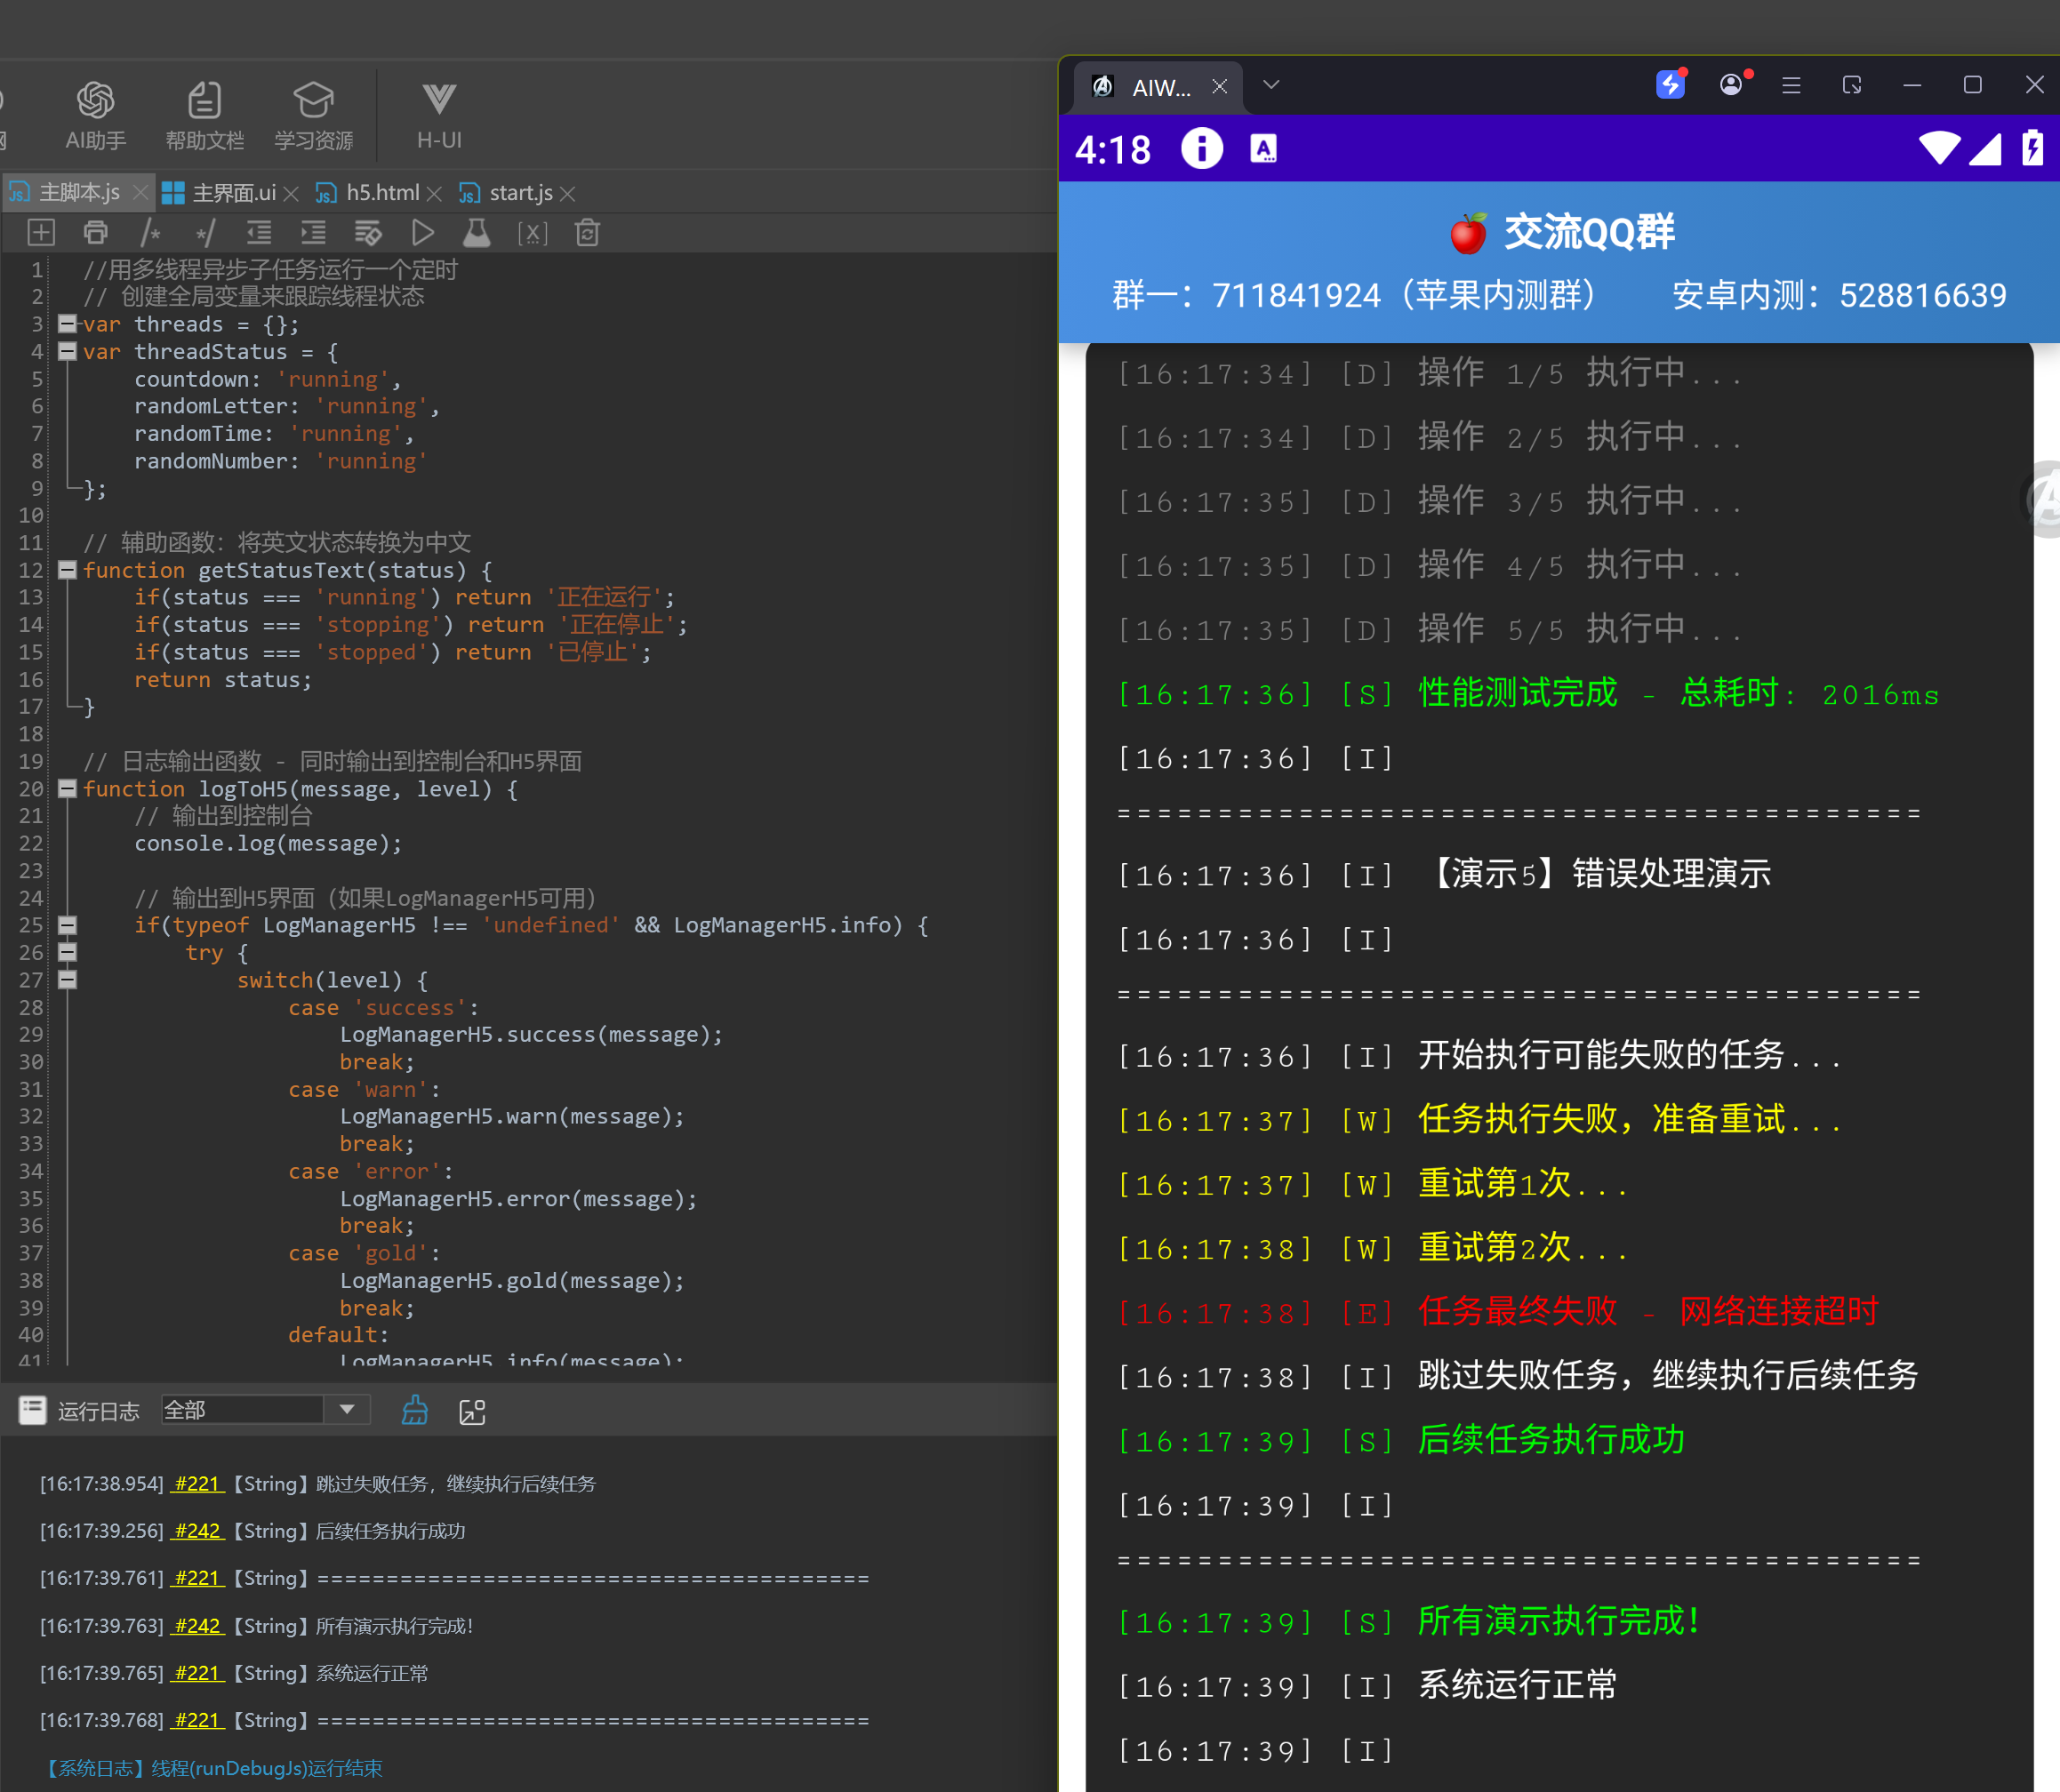Open the H-UI tool
Screen dimensions: 2060x1792
[439, 114]
